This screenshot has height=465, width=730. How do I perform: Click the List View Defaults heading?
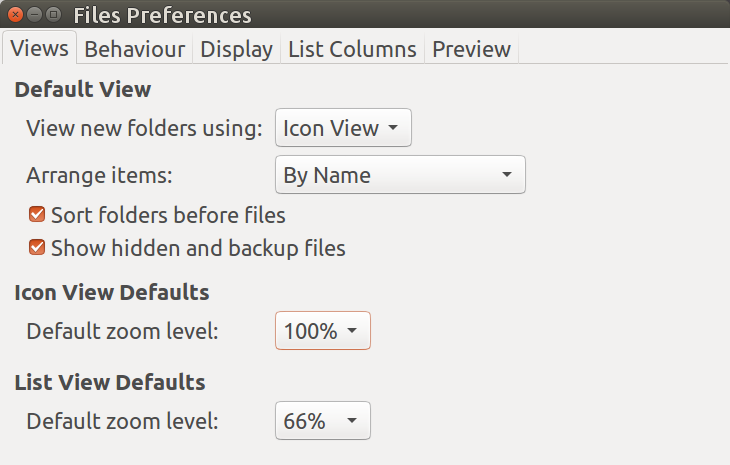[110, 382]
